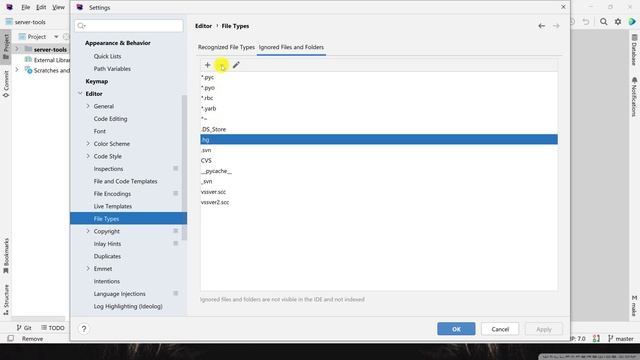This screenshot has height=360, width=640.
Task: Navigate back in Settings history
Action: 542,26
